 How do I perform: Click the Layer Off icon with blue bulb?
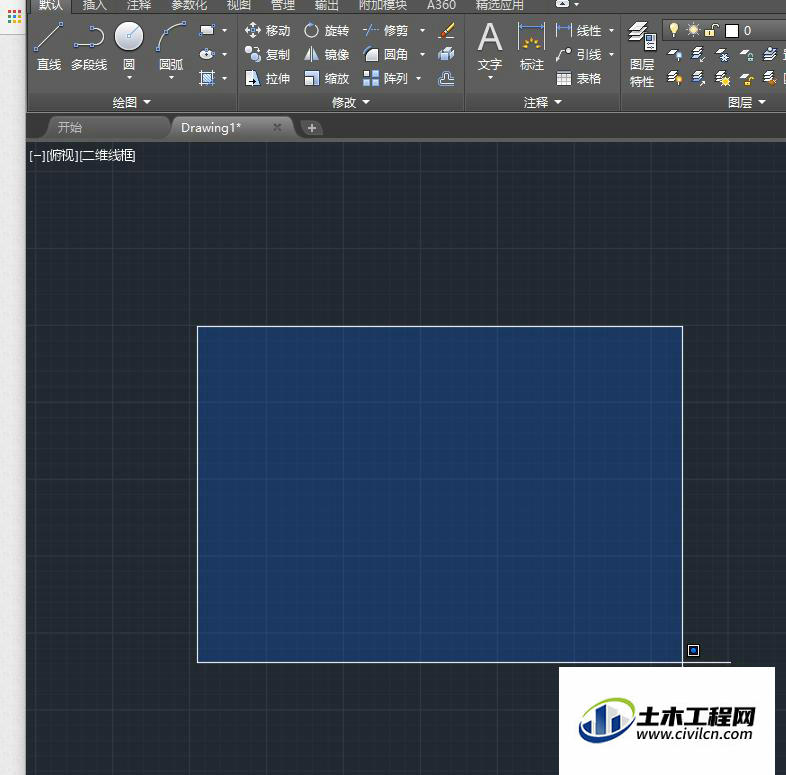click(x=675, y=54)
